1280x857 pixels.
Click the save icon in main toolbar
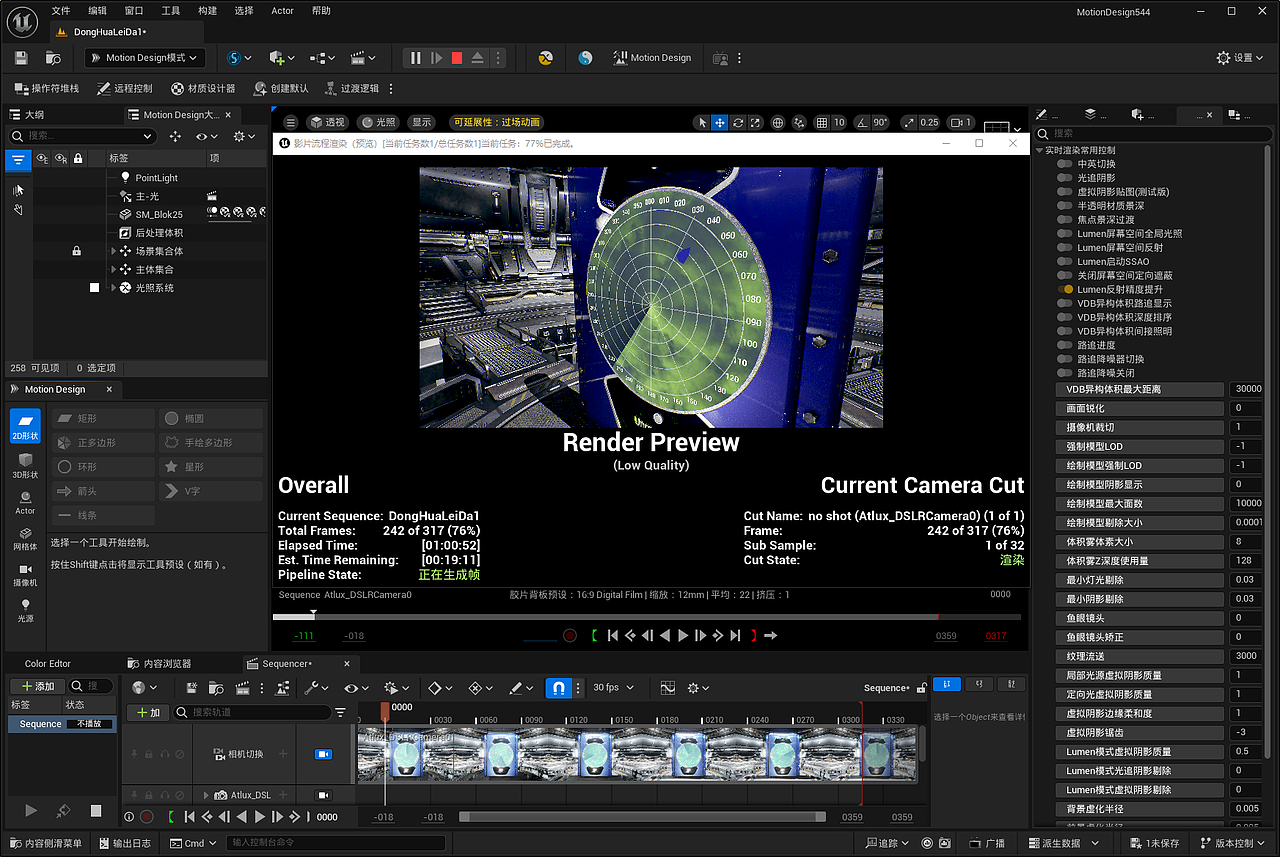21,58
